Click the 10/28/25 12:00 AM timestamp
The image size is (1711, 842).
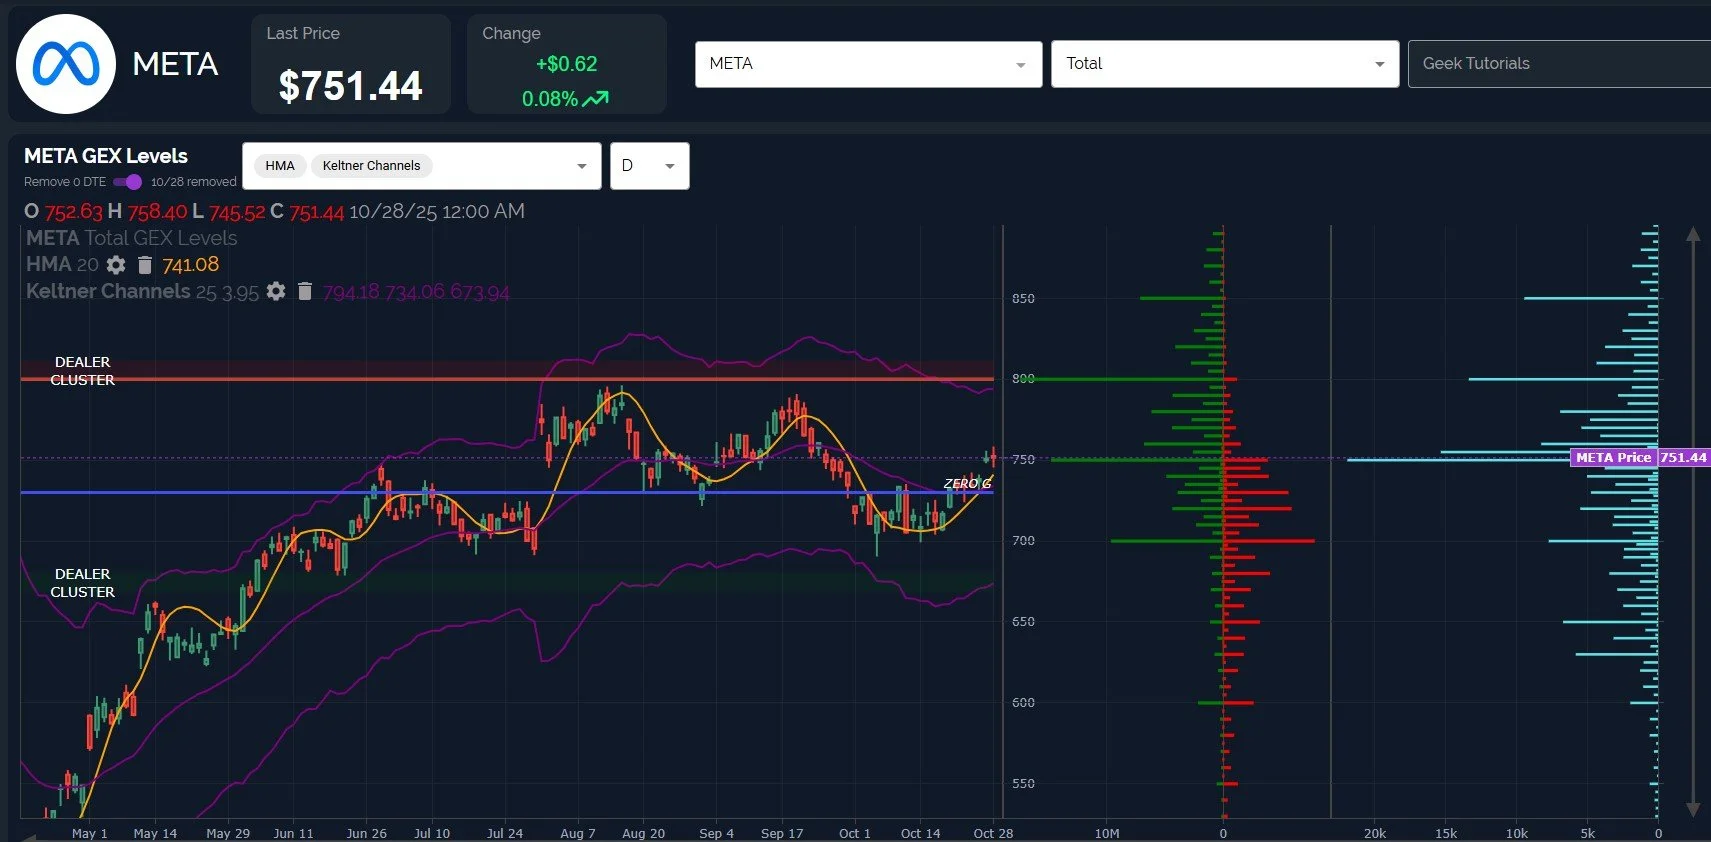point(437,212)
